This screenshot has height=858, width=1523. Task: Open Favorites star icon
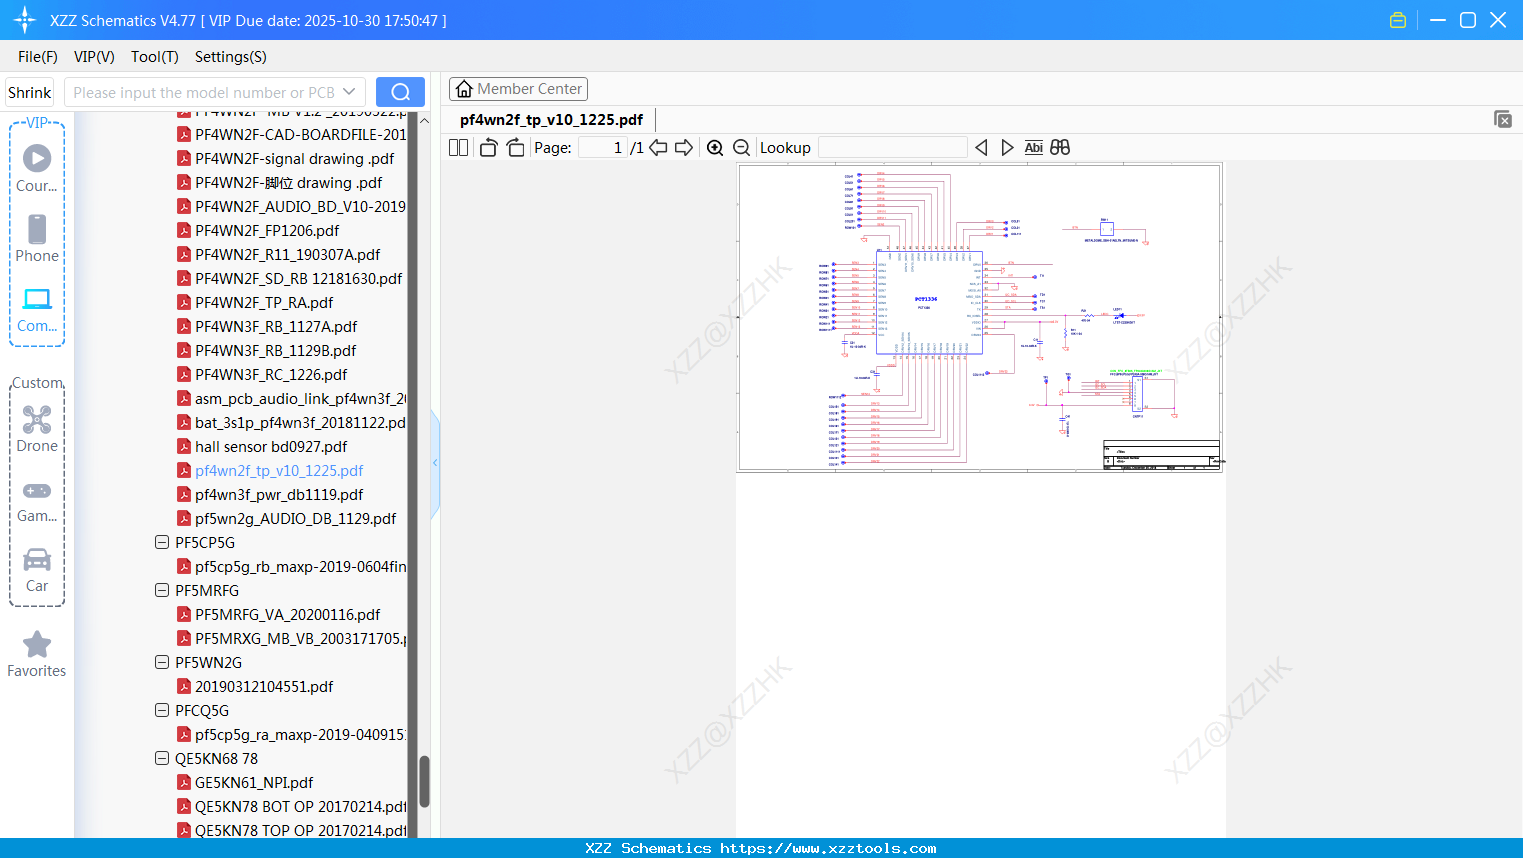(x=37, y=654)
